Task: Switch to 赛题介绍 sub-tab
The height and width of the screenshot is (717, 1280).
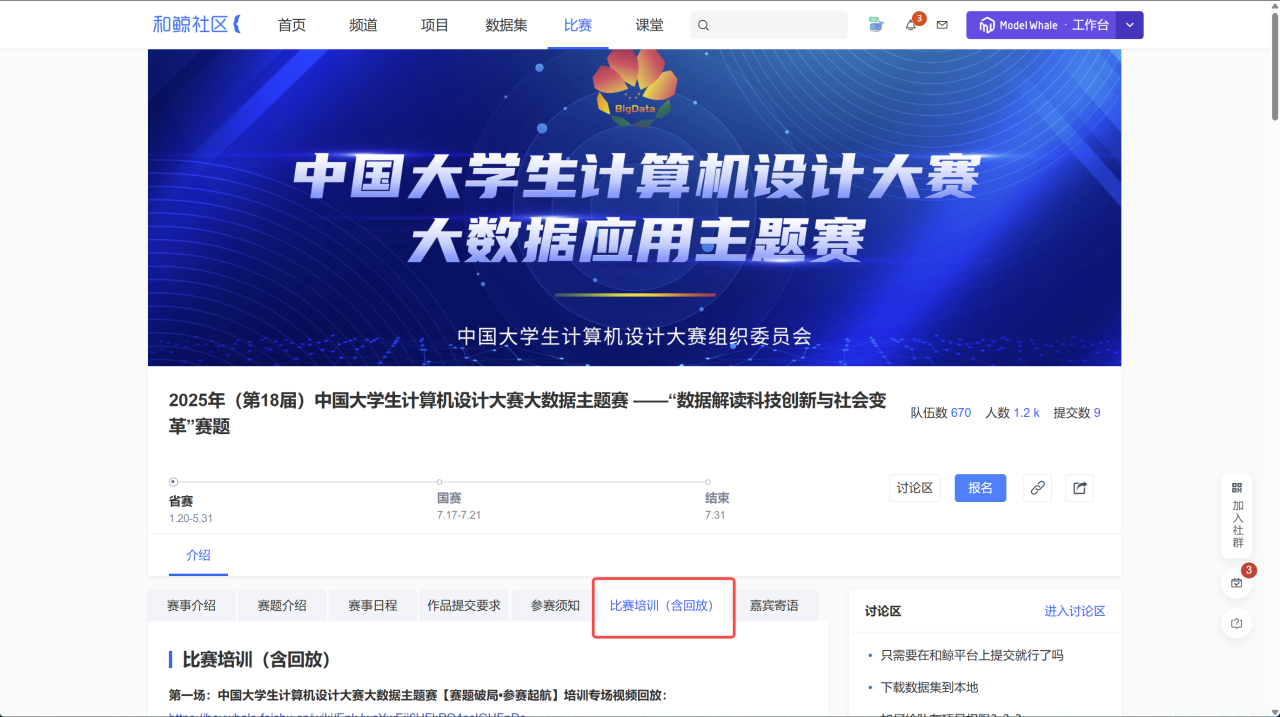Action: (282, 605)
